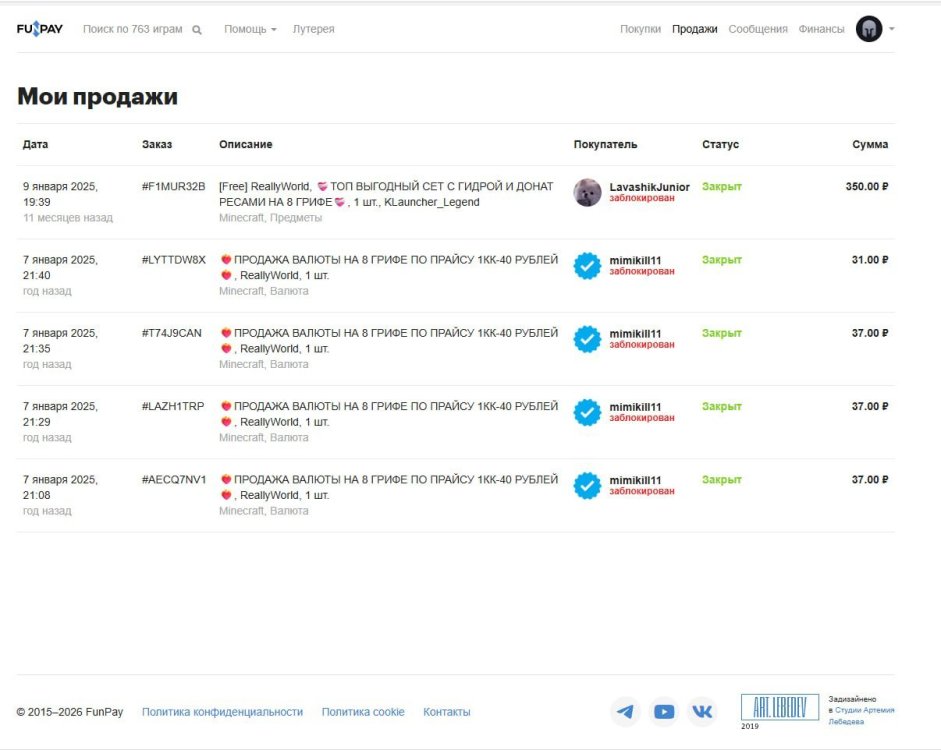Click the 'Статус' column header
Screen dimensions: 941x750
[x=720, y=144]
